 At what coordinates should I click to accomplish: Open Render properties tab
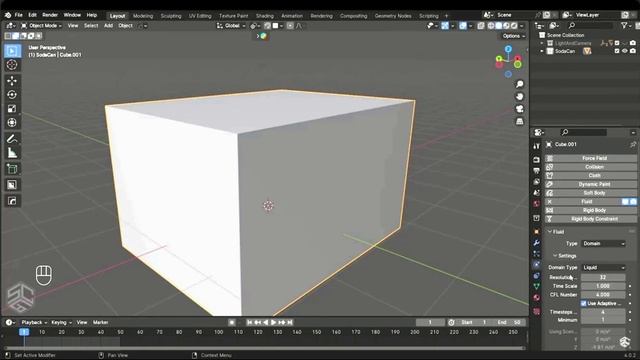click(x=536, y=160)
